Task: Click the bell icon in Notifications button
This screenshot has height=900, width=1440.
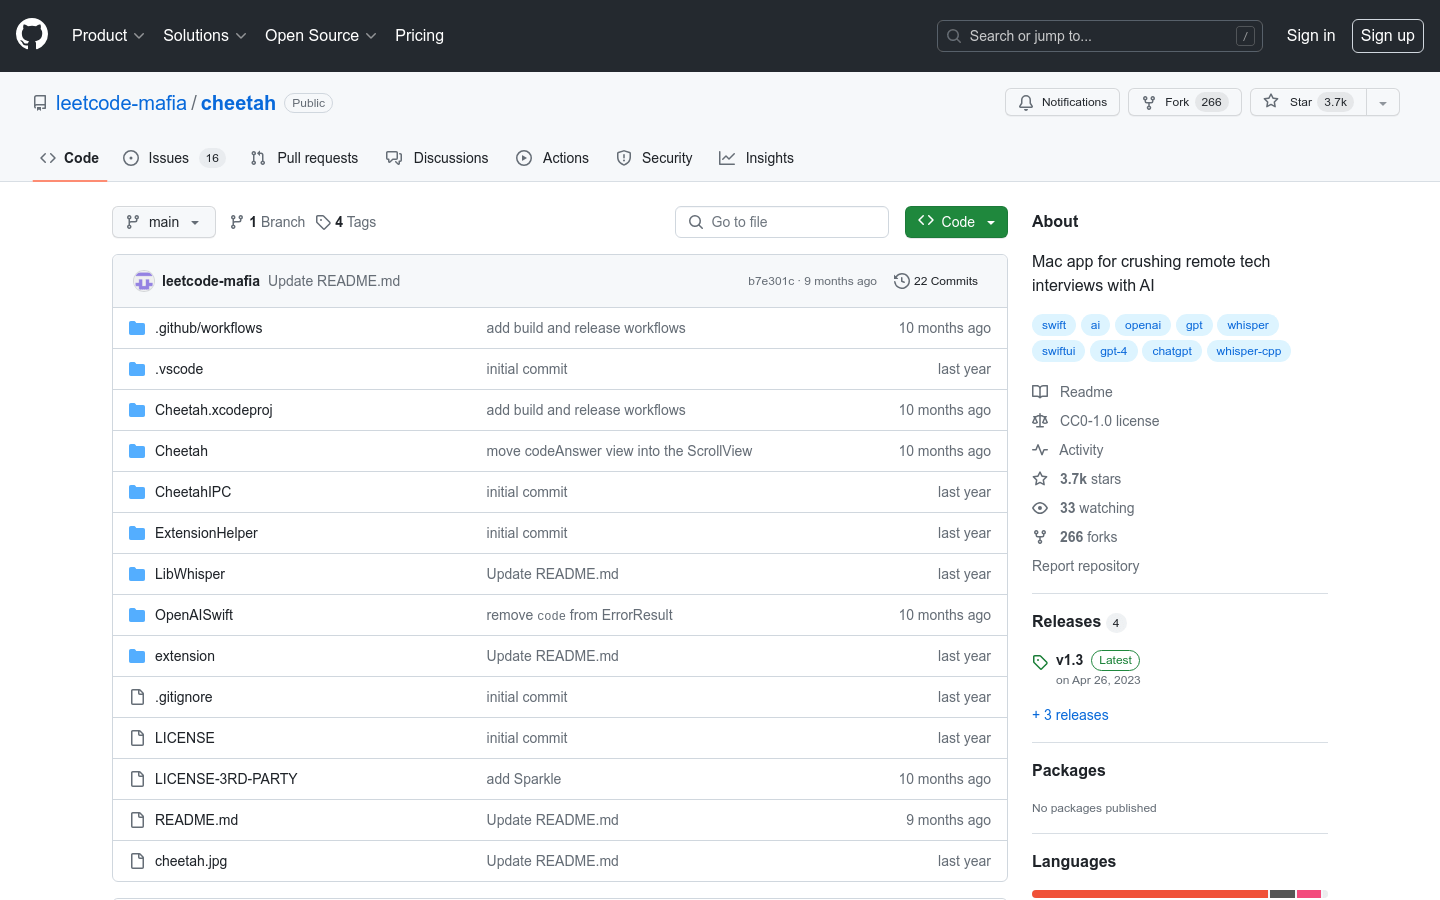Action: [x=1026, y=102]
